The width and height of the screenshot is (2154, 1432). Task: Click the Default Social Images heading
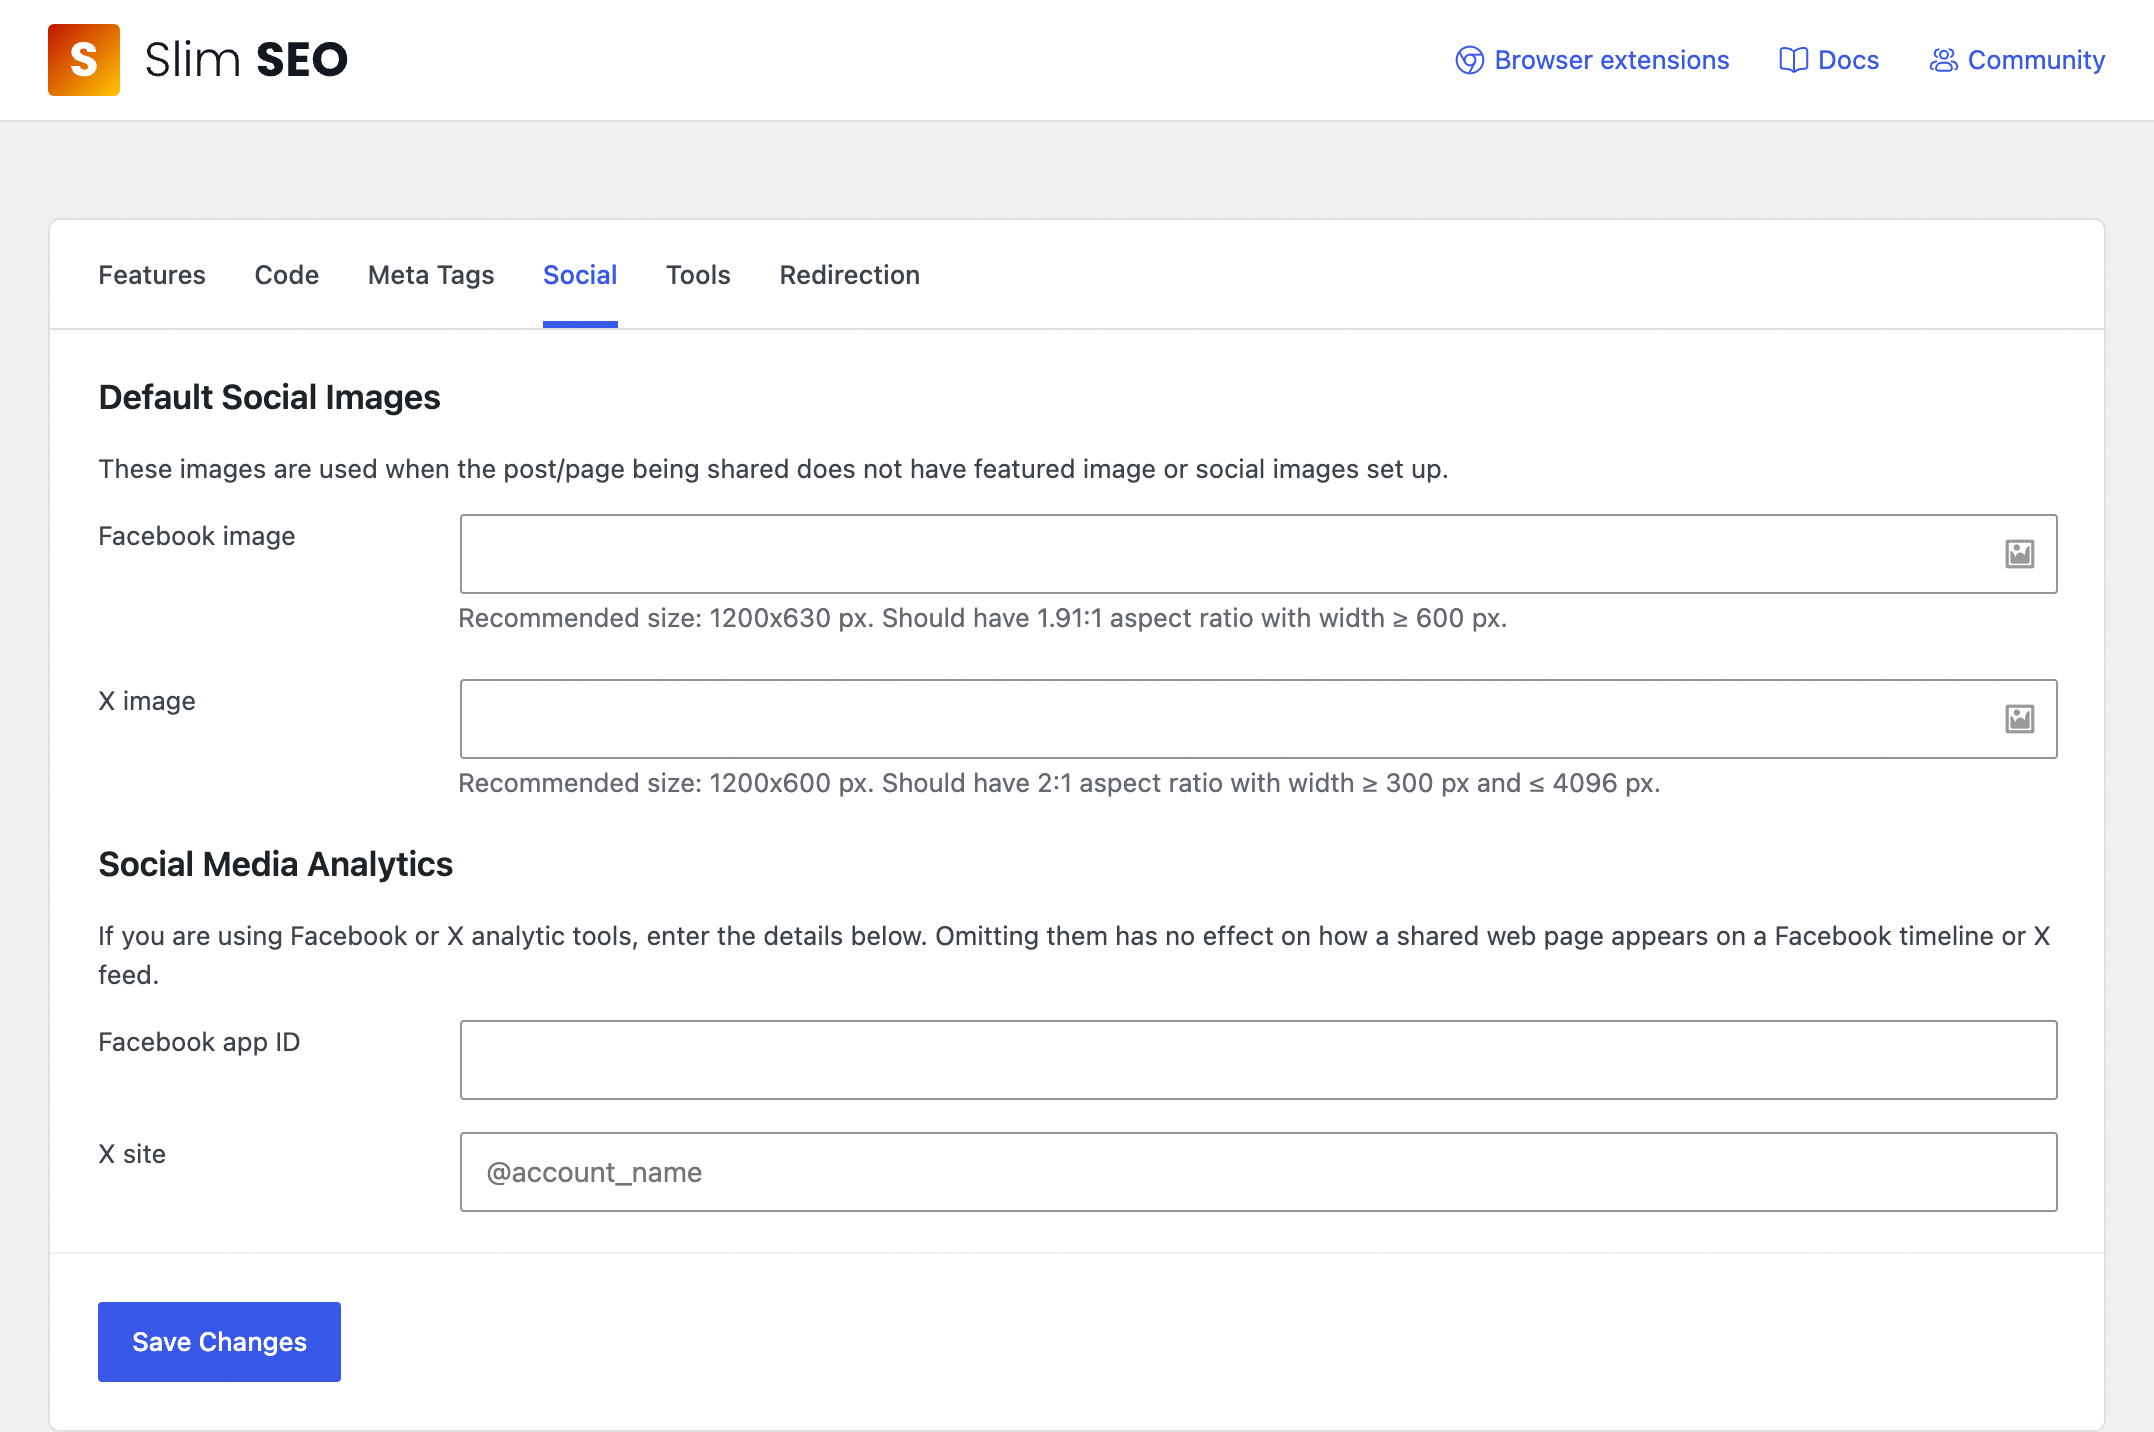(269, 397)
